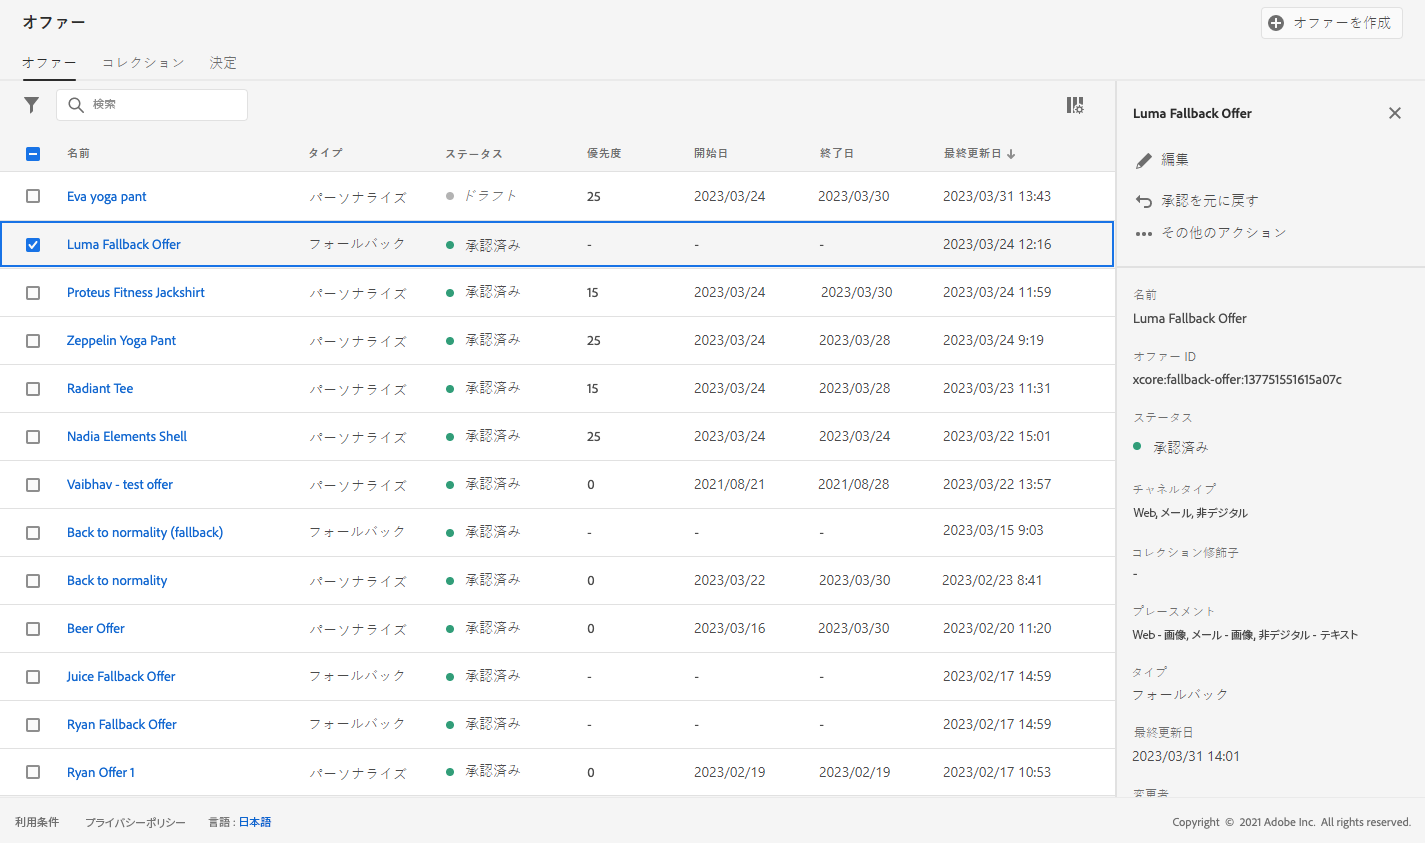Open Back to normality (fallback) link

coord(145,533)
